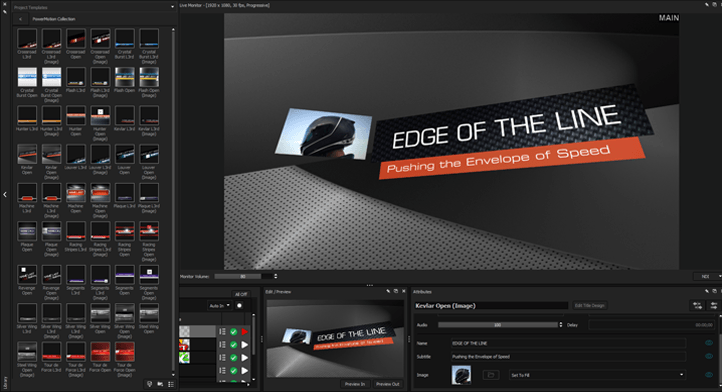722x392 pixels.
Task: Click the Monitor Volume slider
Action: pos(244,276)
